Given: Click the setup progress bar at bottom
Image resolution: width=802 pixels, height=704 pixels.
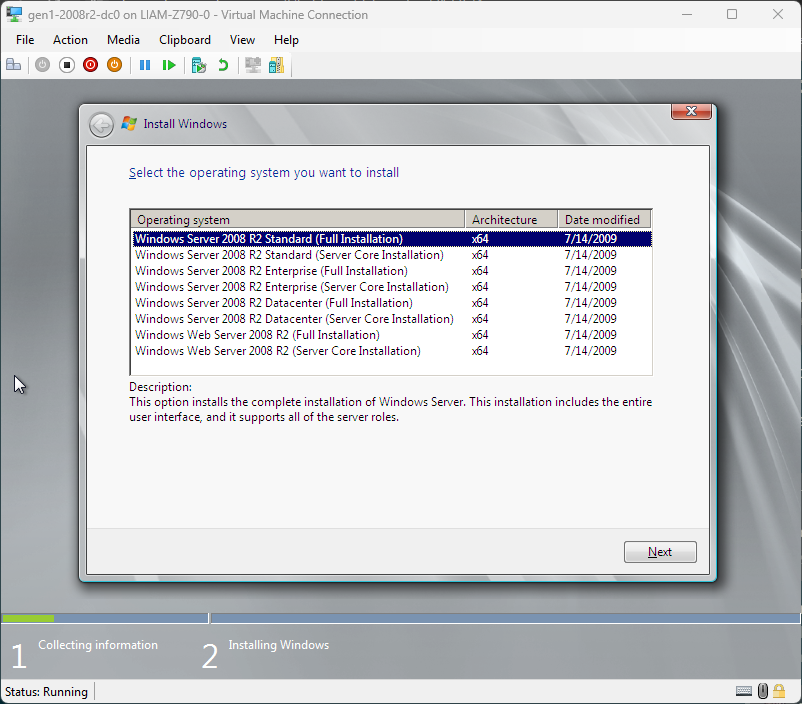Looking at the screenshot, I should 401,619.
